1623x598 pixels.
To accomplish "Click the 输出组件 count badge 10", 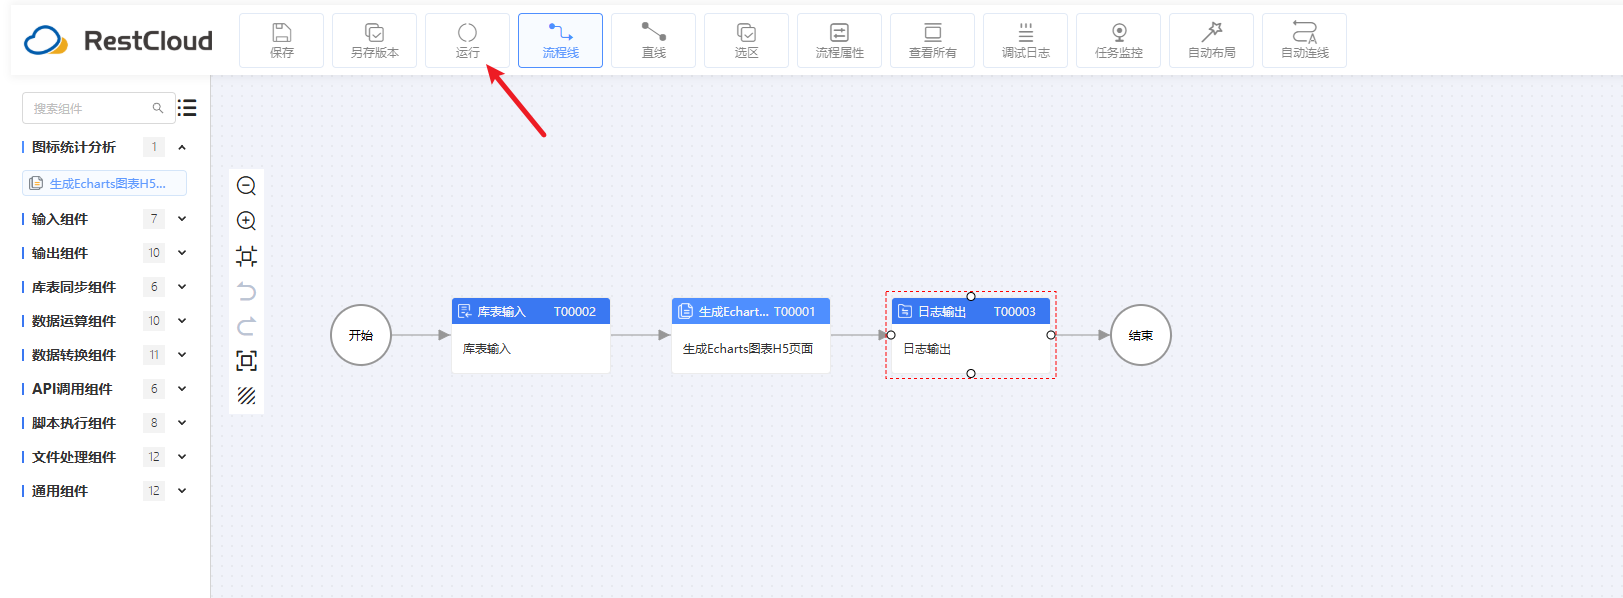I will (154, 253).
